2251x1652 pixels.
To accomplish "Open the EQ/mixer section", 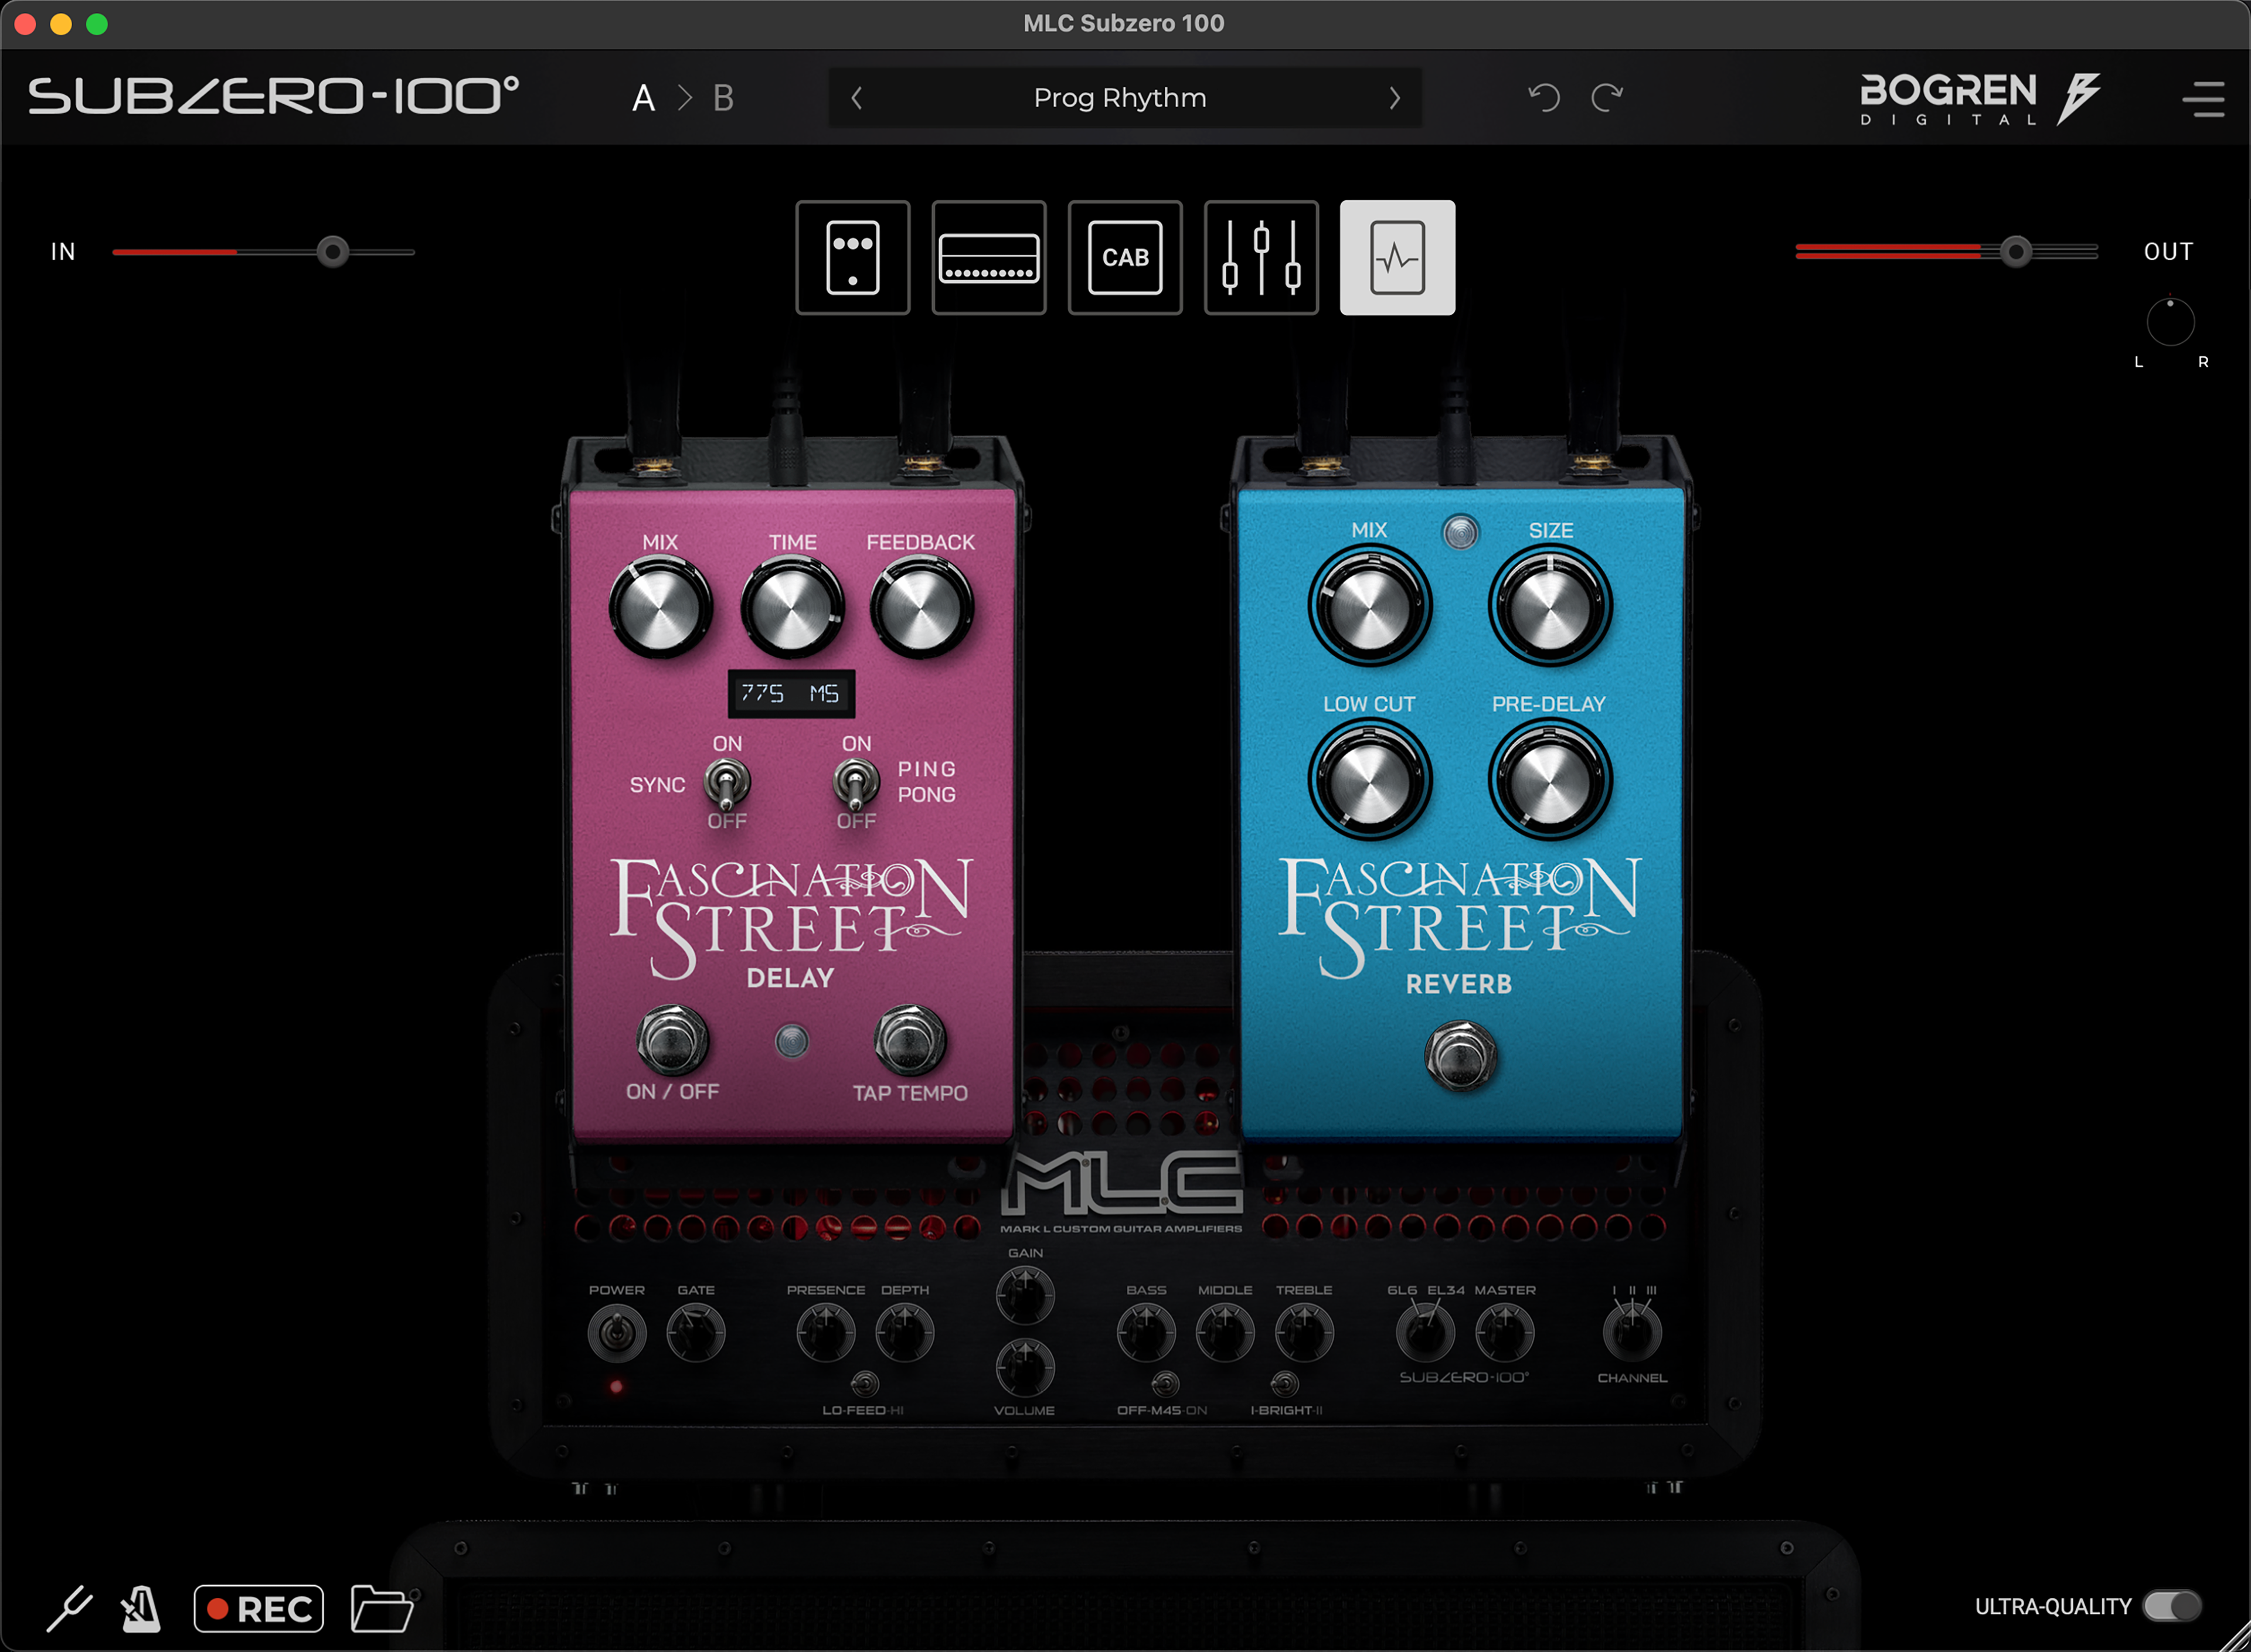I will tap(1260, 257).
